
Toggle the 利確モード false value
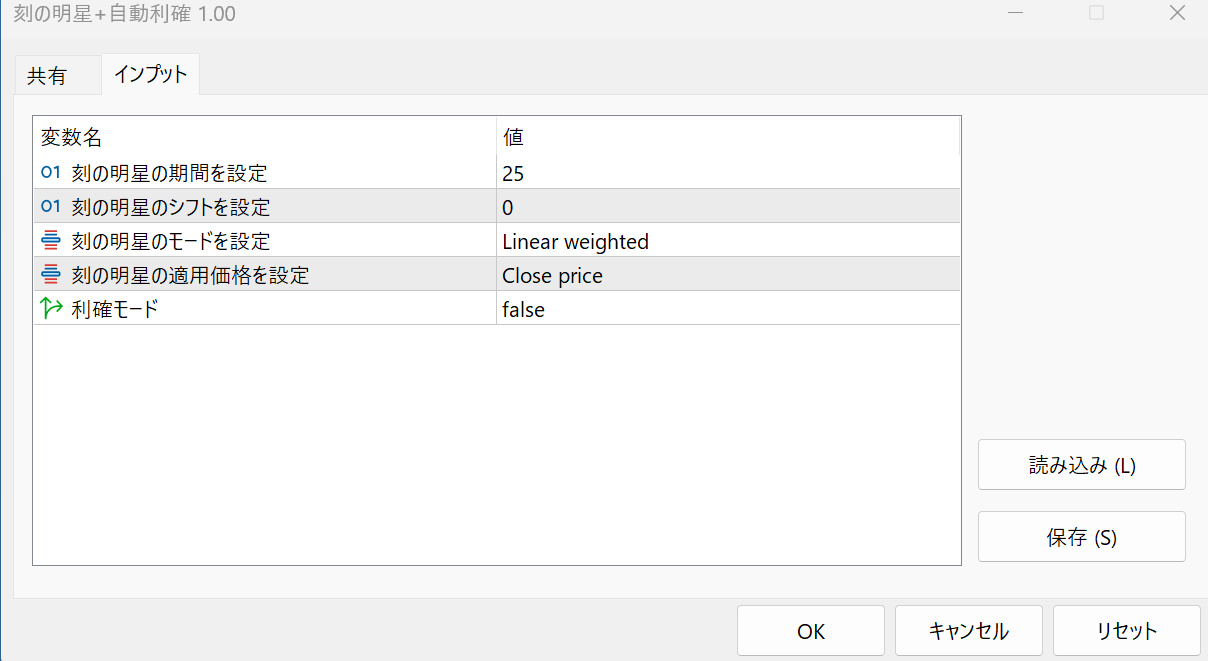[727, 310]
